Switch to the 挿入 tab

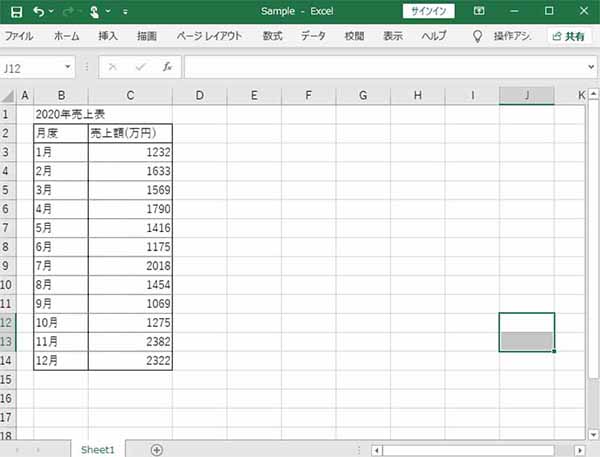click(108, 36)
